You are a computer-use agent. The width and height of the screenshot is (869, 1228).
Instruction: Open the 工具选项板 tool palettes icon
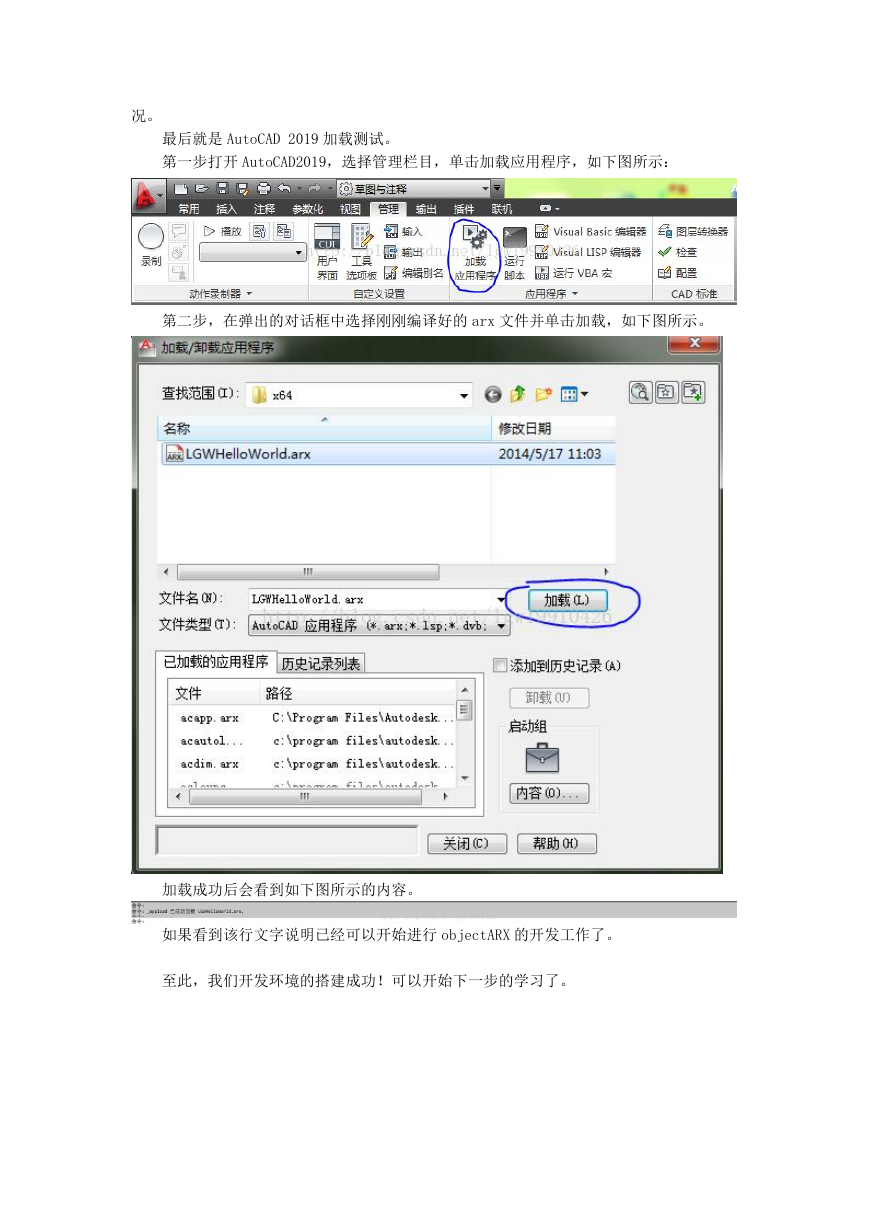362,238
